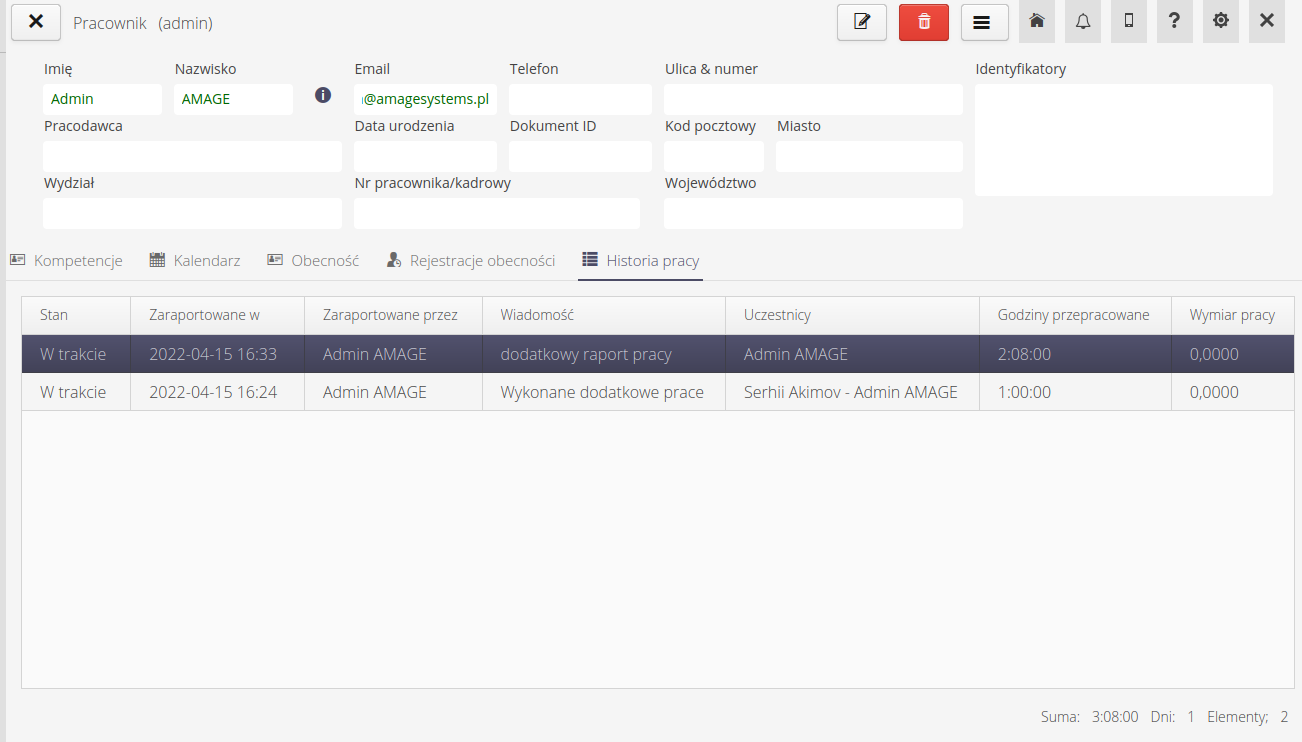The height and width of the screenshot is (742, 1302).
Task: Select row 'dodatkowy raport pracy'
Action: click(x=585, y=354)
